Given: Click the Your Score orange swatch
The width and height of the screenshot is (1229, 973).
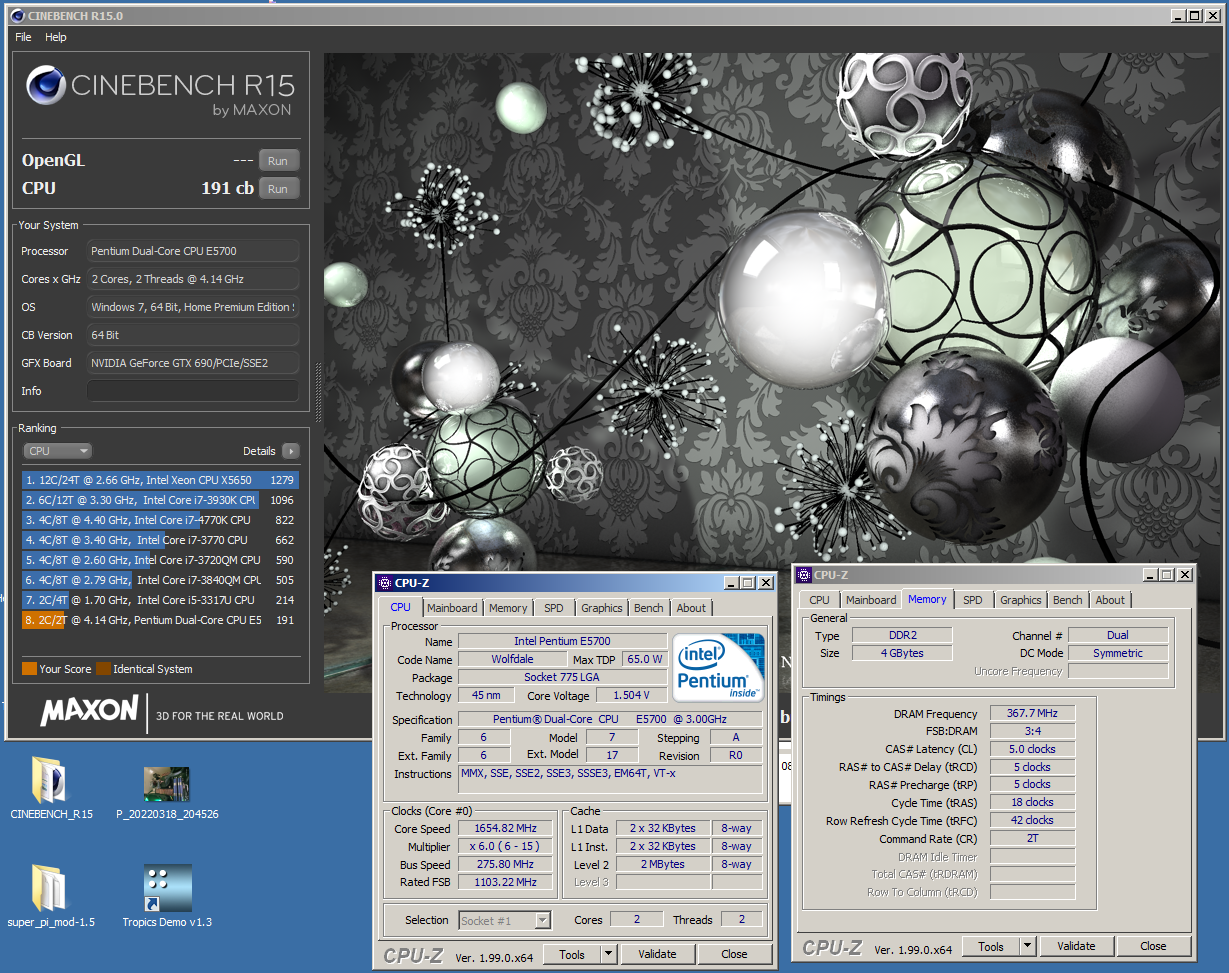Looking at the screenshot, I should tap(29, 669).
